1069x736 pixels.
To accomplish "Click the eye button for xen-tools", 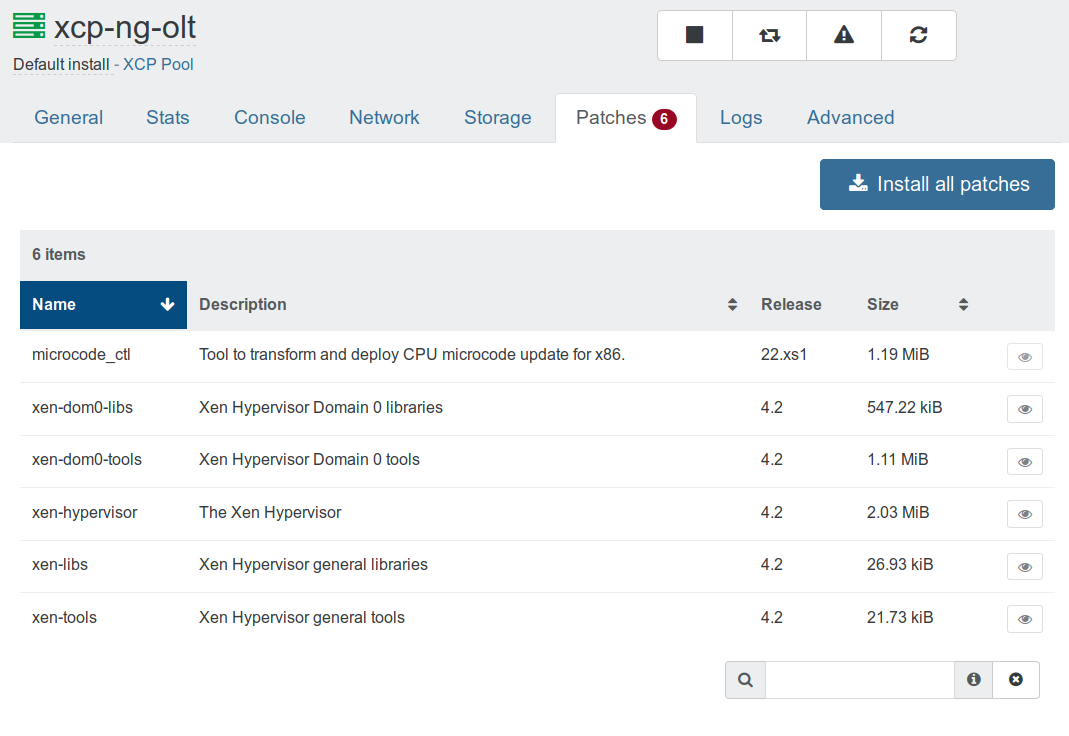I will tap(1025, 619).
